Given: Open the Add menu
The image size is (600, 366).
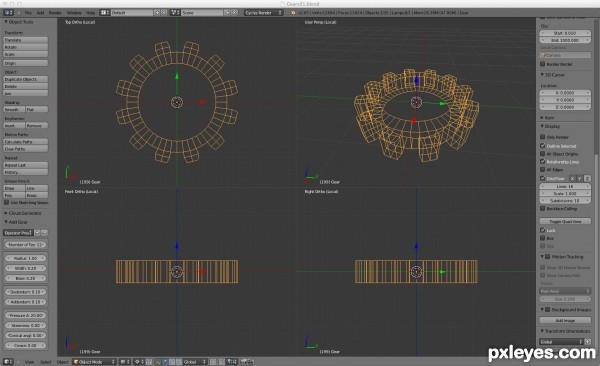Looking at the screenshot, I should point(41,13).
